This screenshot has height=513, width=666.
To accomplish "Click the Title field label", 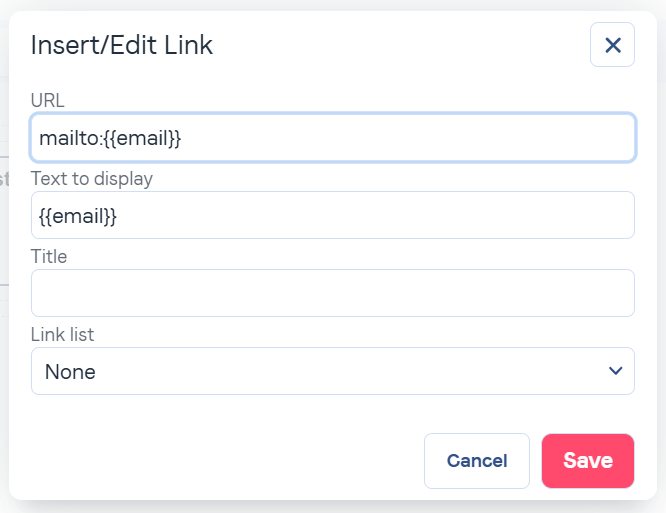I will tap(49, 256).
